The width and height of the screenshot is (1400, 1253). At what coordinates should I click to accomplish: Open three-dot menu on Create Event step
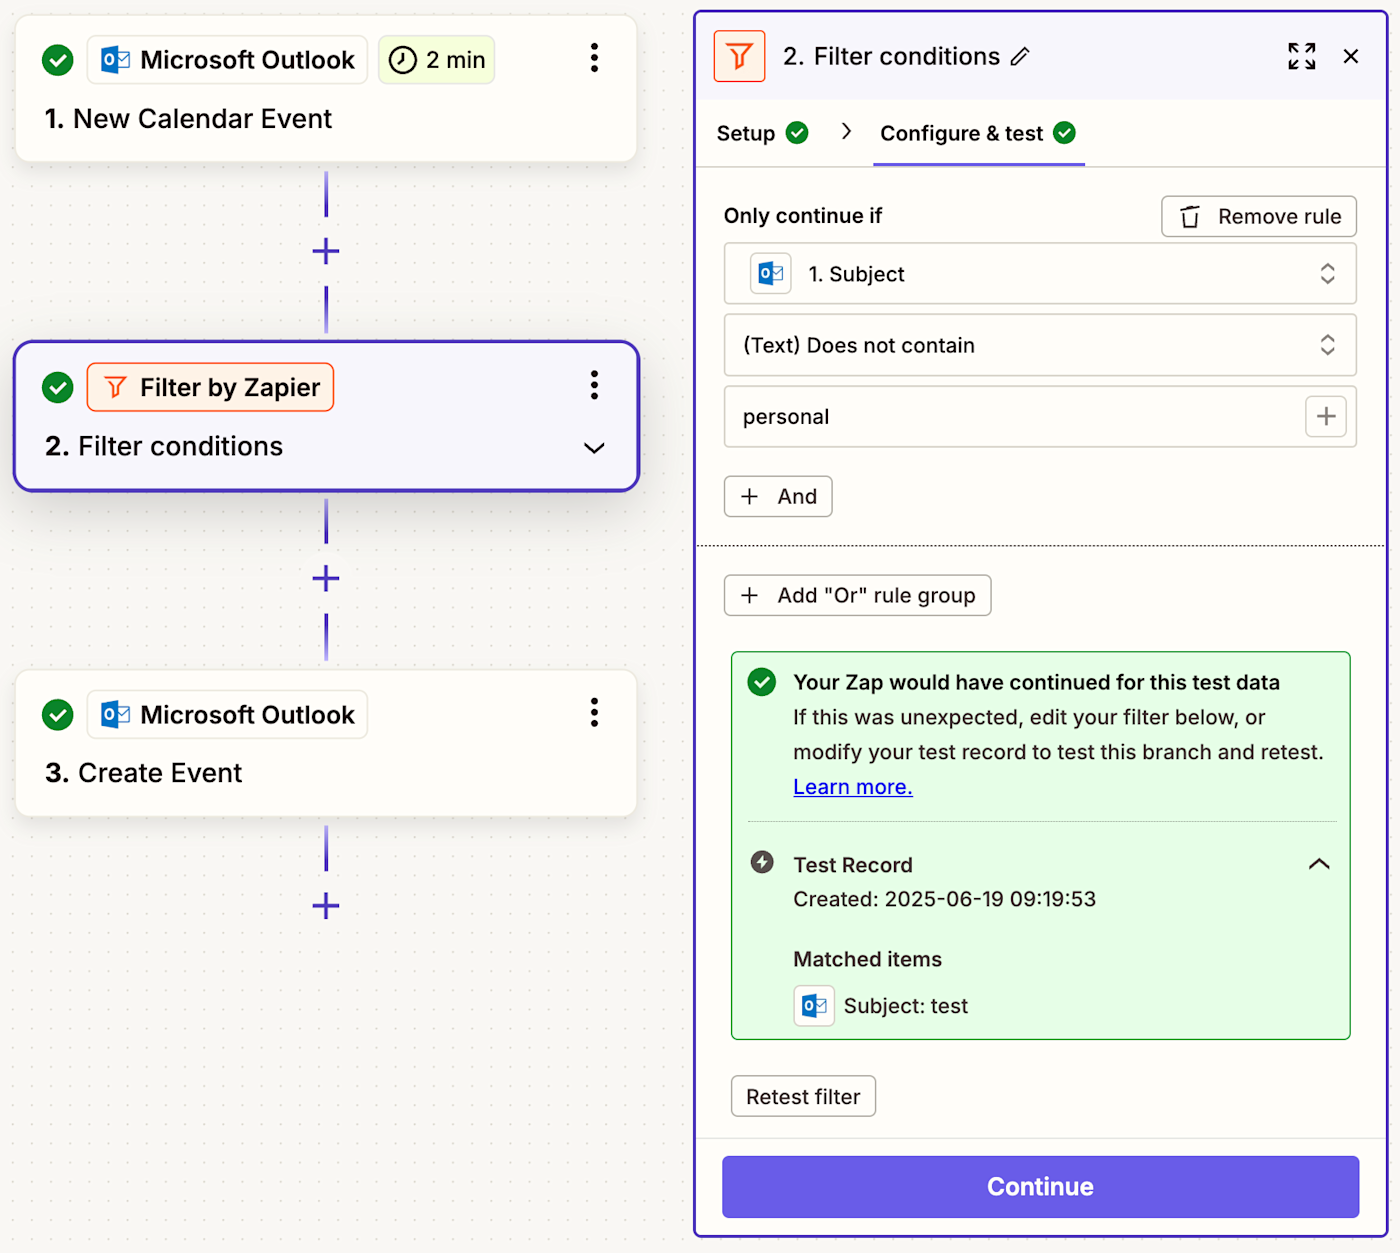pyautogui.click(x=594, y=713)
